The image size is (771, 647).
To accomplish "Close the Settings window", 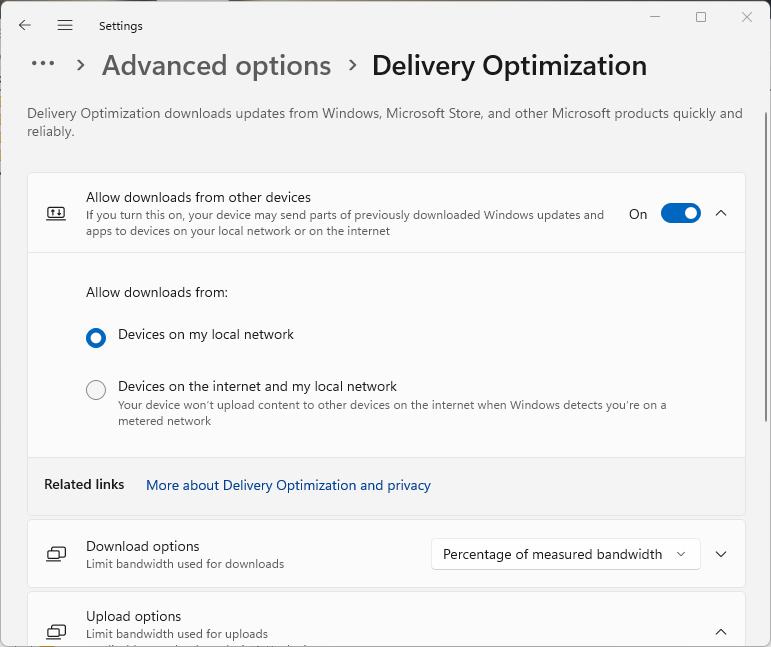I will click(x=747, y=17).
